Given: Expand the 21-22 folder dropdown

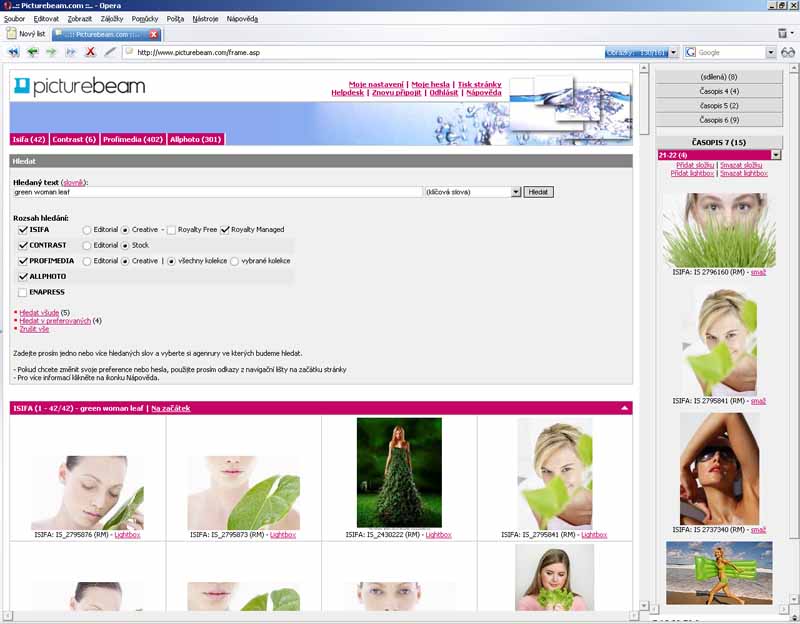Looking at the screenshot, I should (x=776, y=155).
